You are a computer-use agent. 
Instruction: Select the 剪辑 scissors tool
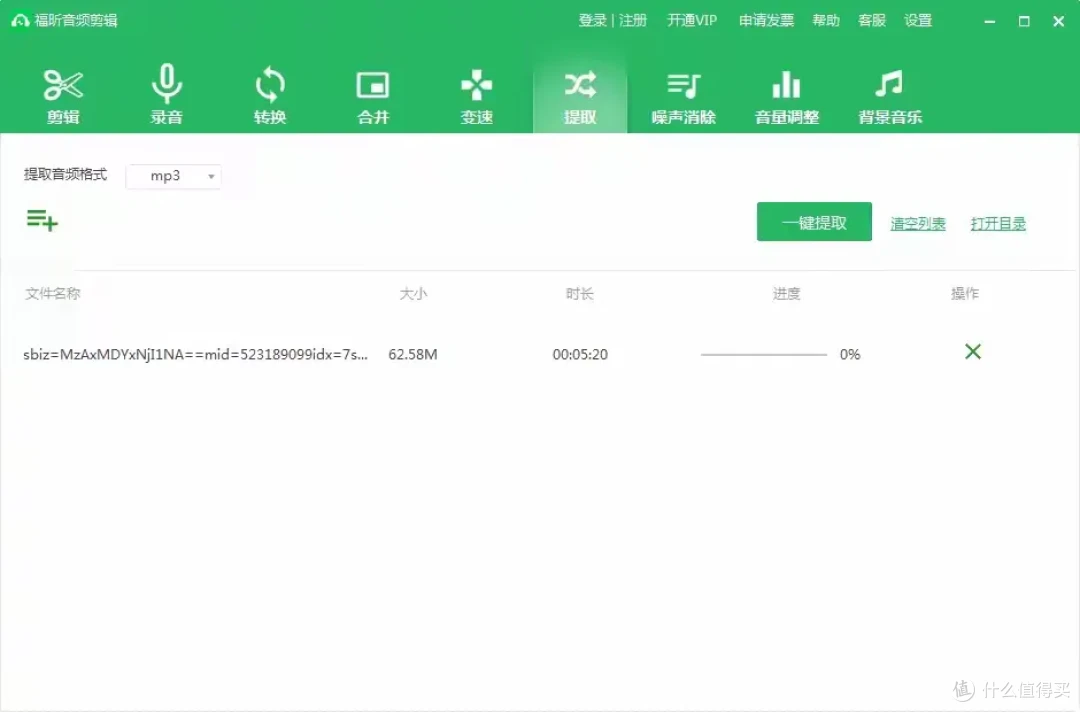63,96
